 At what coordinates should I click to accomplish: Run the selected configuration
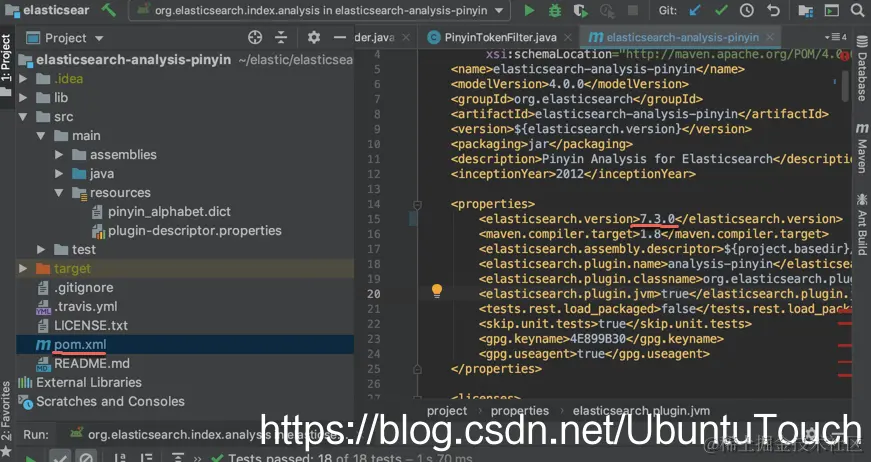pos(529,10)
